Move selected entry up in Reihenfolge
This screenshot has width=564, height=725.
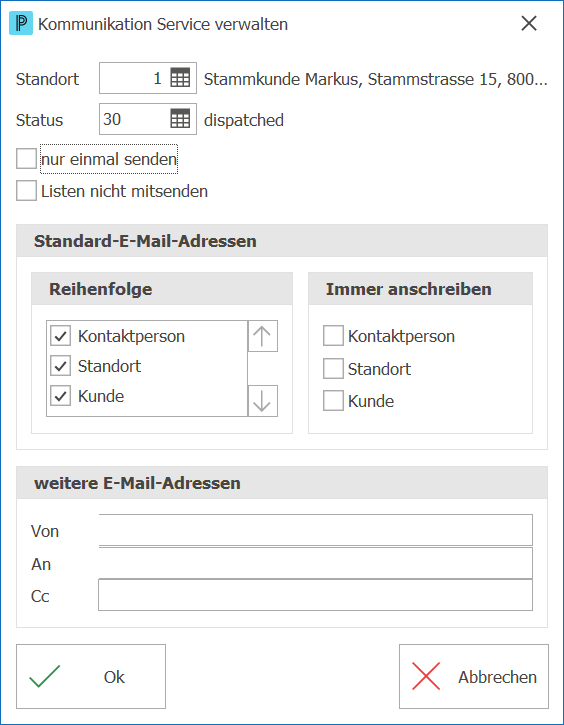pos(263,336)
